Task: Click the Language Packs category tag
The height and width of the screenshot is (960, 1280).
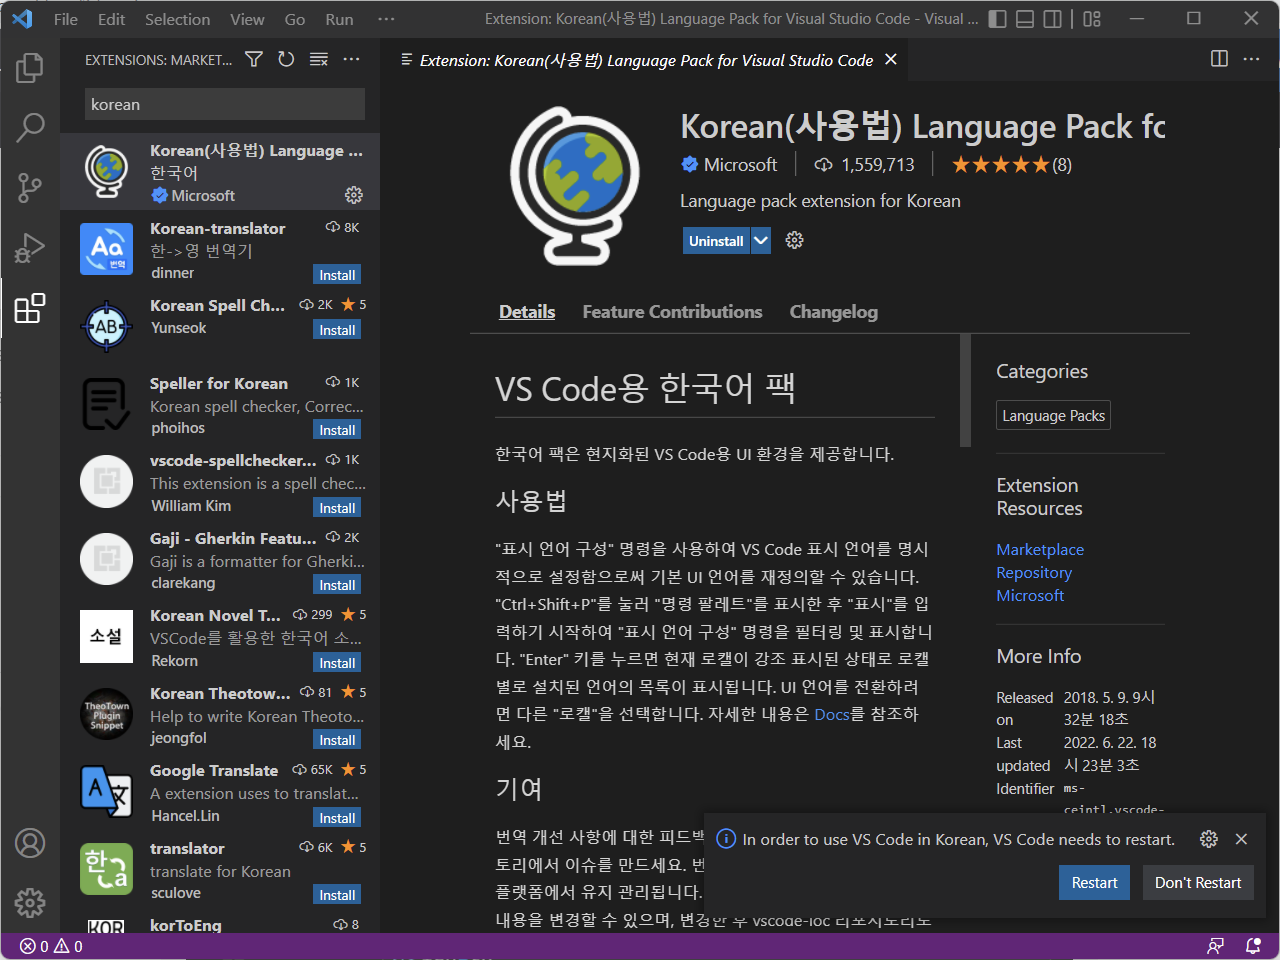Action: click(x=1053, y=415)
